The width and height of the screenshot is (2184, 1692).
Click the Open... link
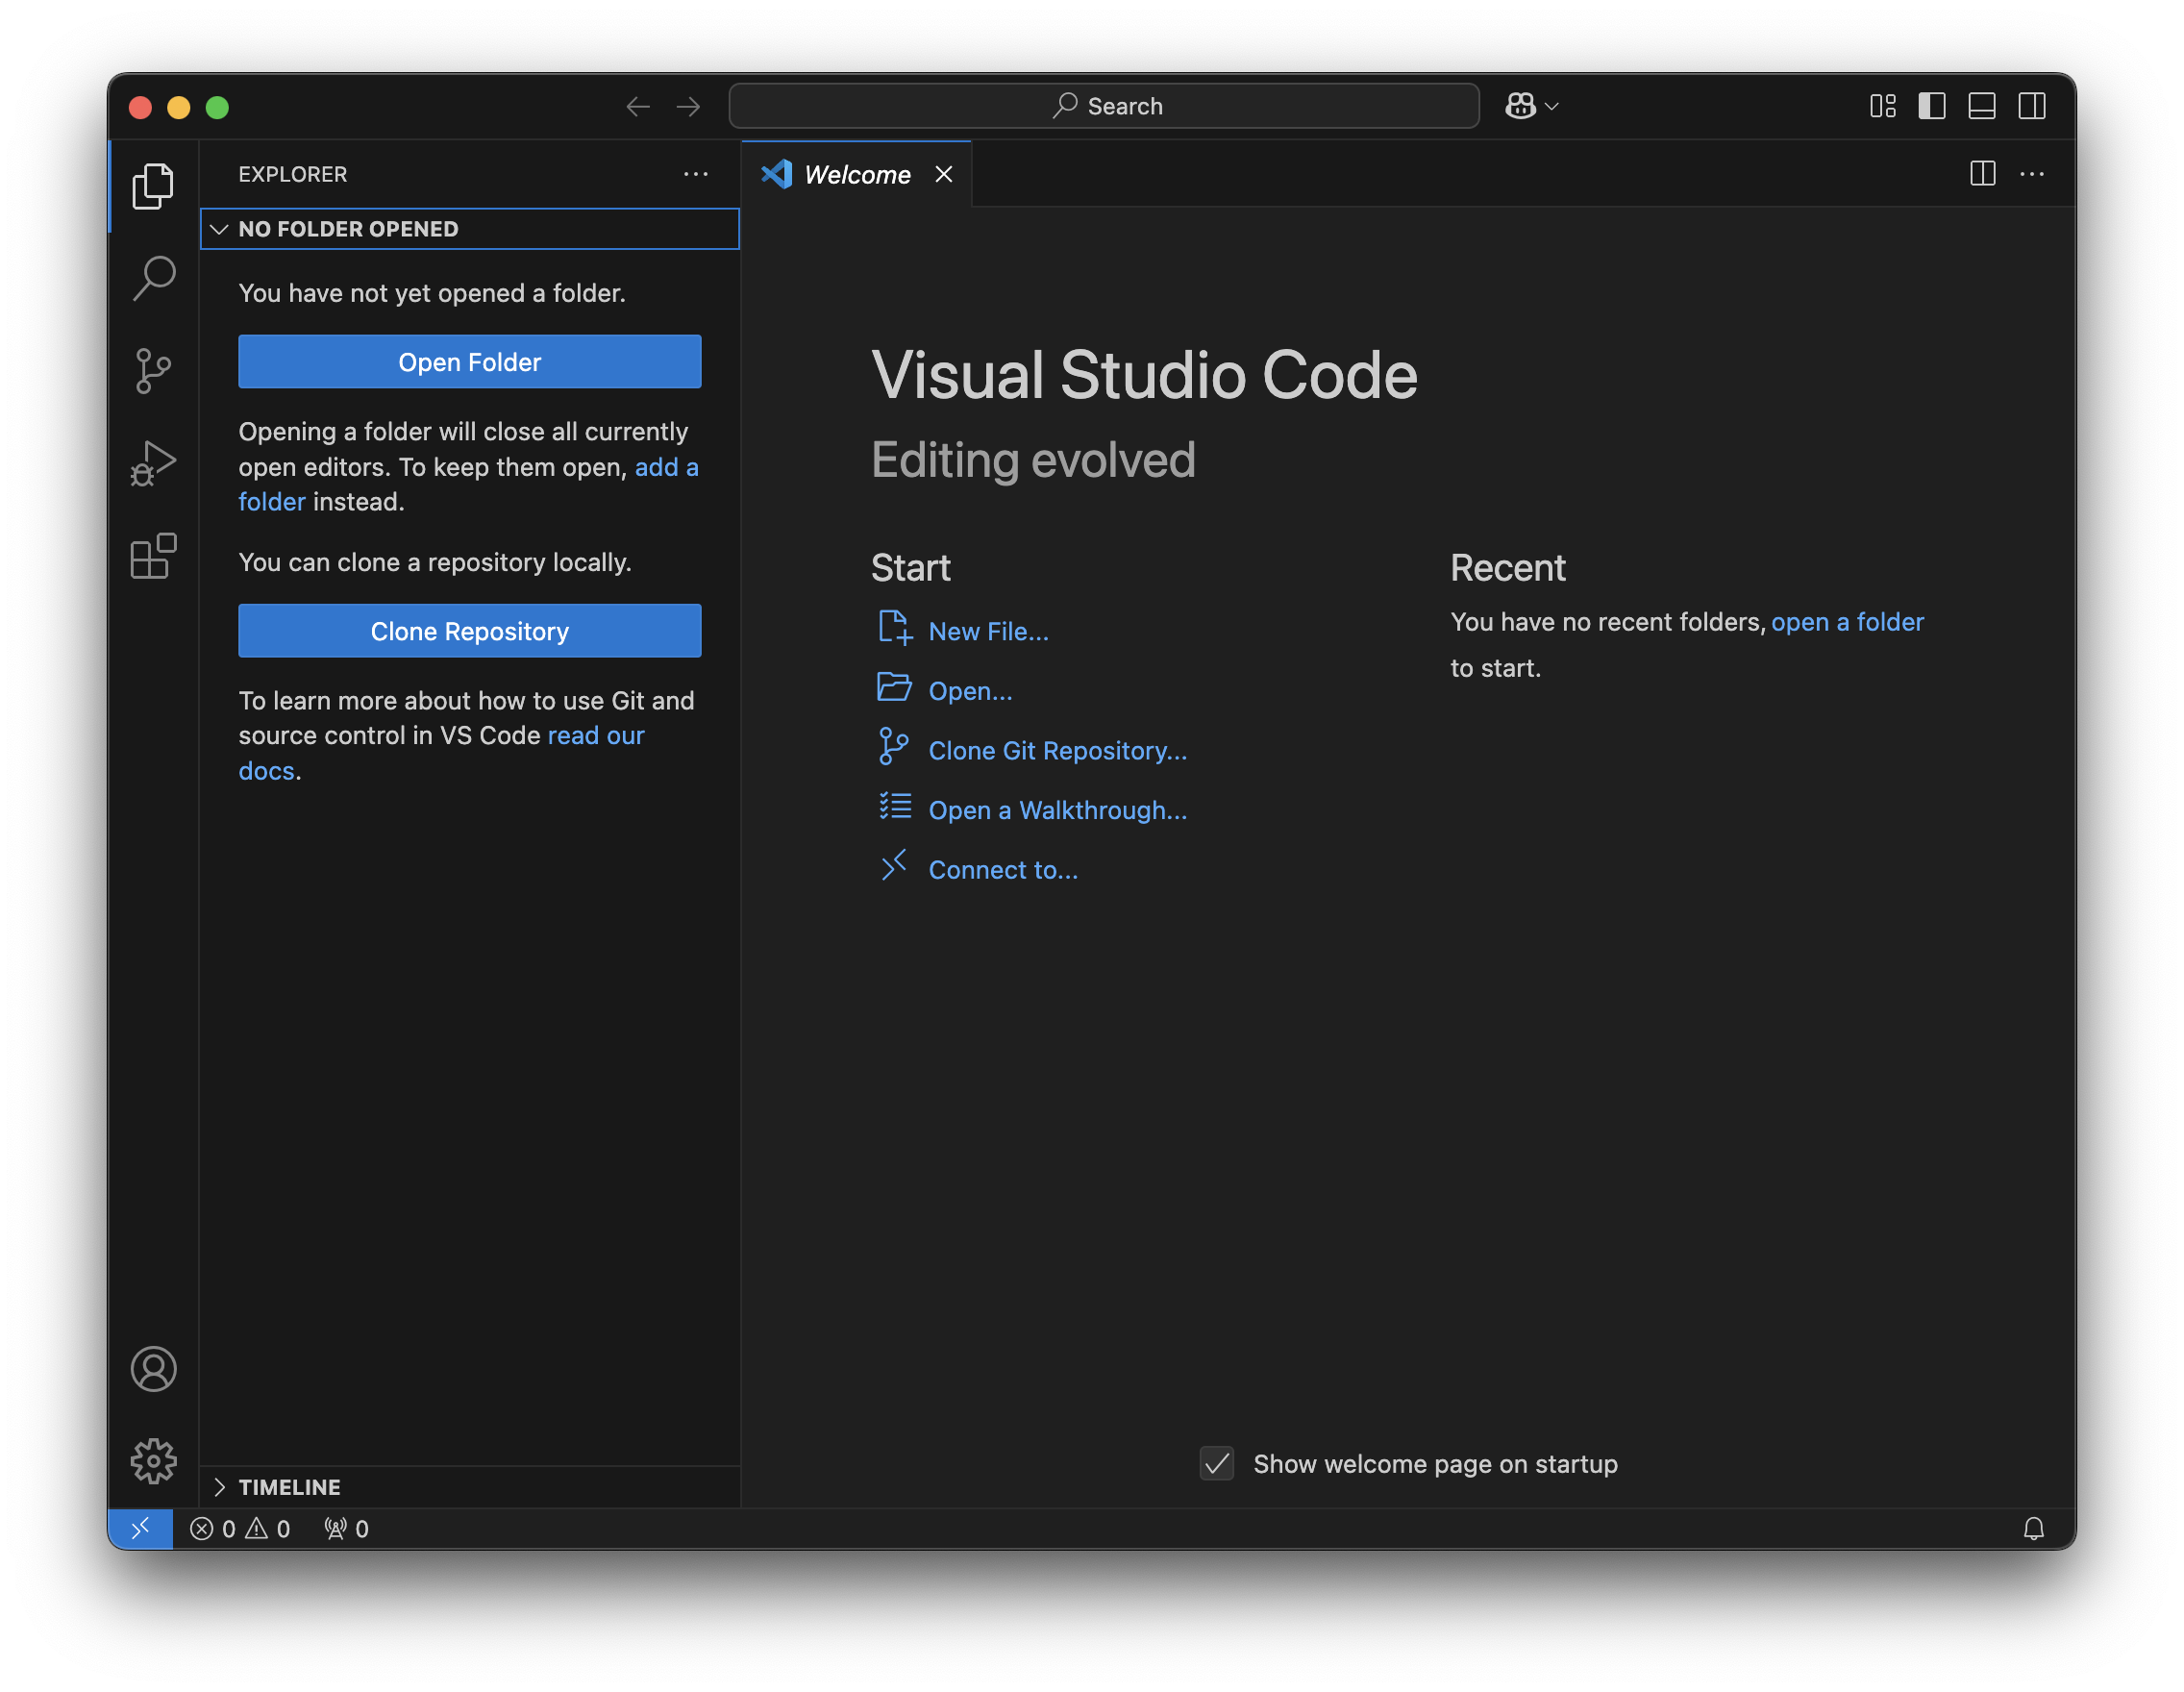970,691
